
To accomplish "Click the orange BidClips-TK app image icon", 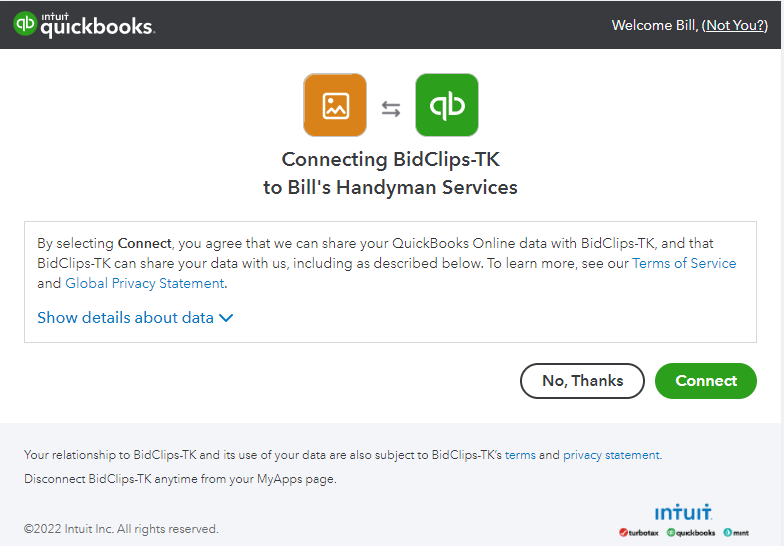I will point(335,105).
